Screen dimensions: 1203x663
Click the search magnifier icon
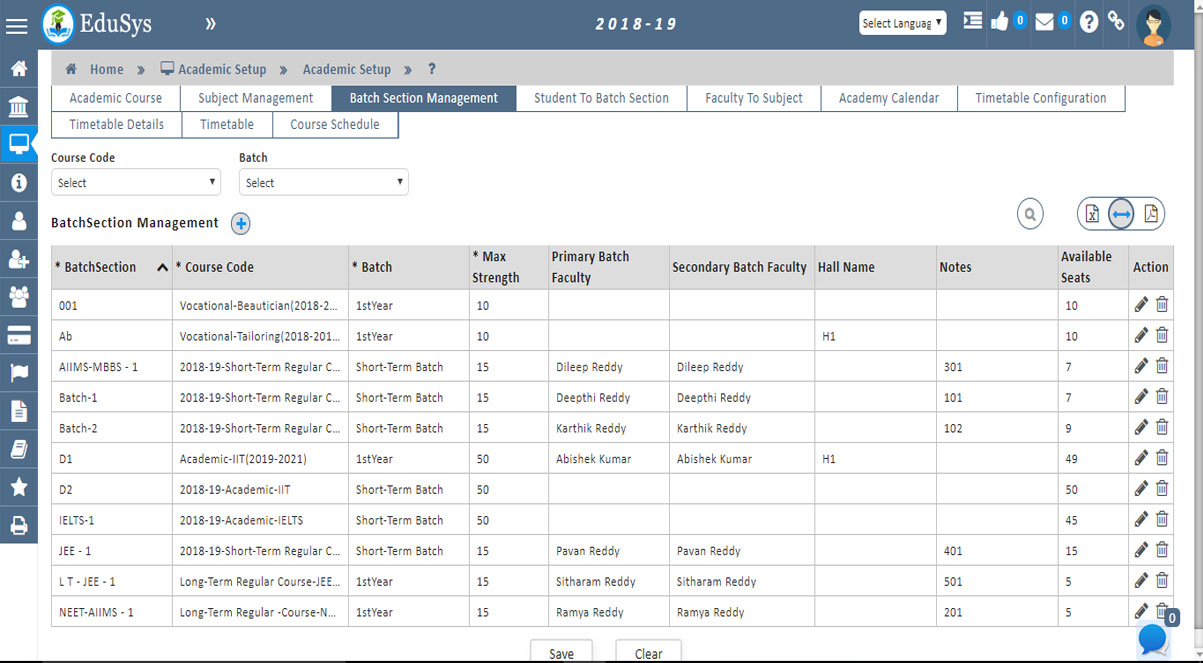tap(1029, 213)
